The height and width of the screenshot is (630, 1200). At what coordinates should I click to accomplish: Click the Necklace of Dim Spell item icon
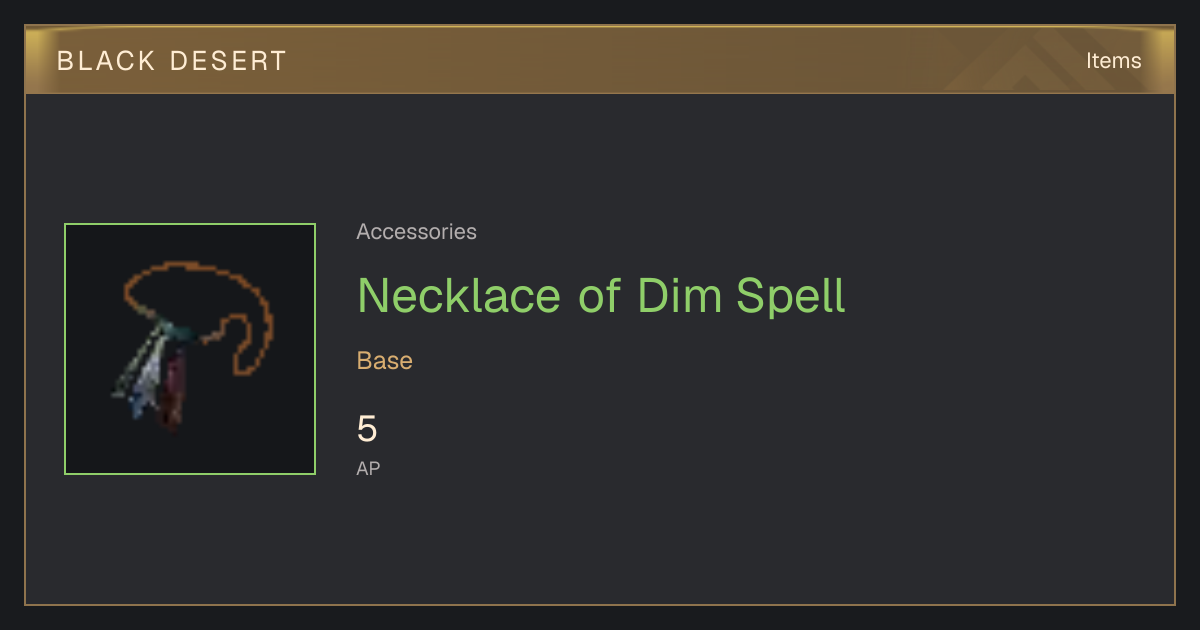point(190,349)
